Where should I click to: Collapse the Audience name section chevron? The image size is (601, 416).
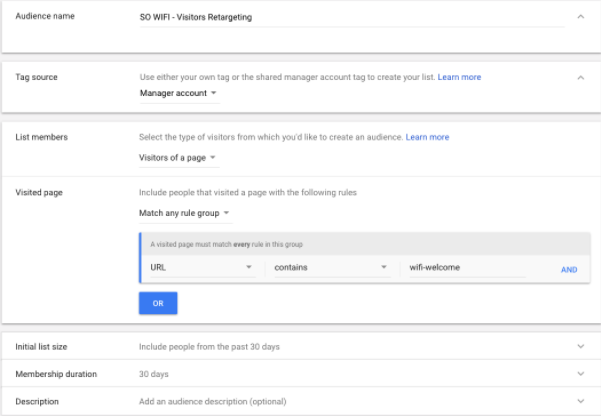[x=581, y=16]
